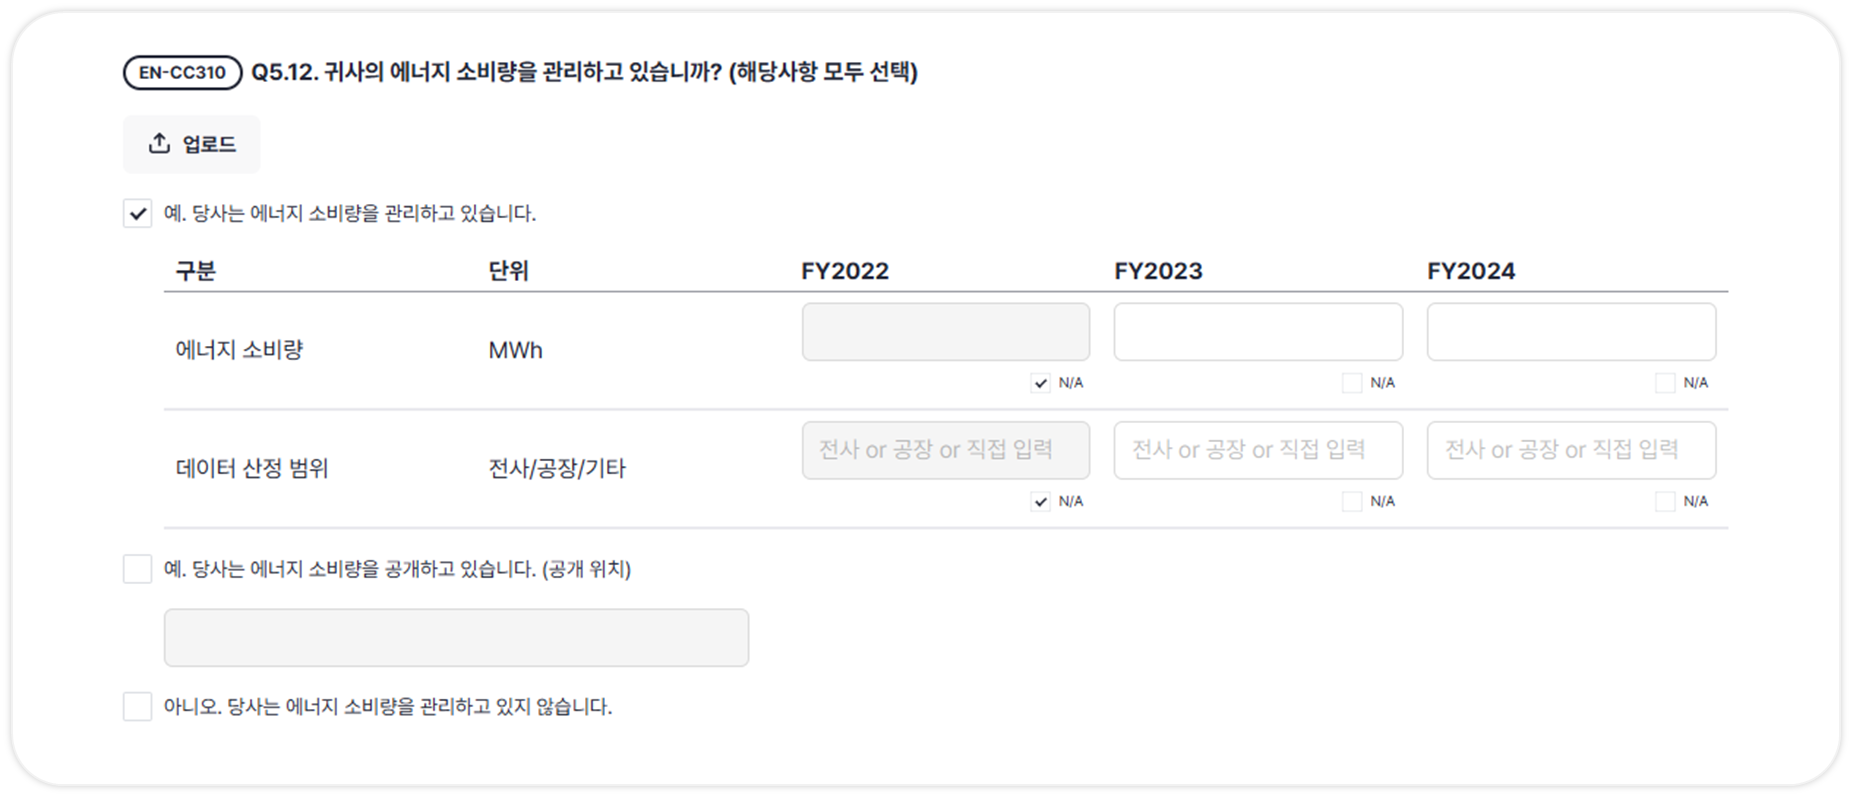This screenshot has width=1852, height=797.
Task: Click FY2023 energy consumption MWh field
Action: tap(1258, 332)
